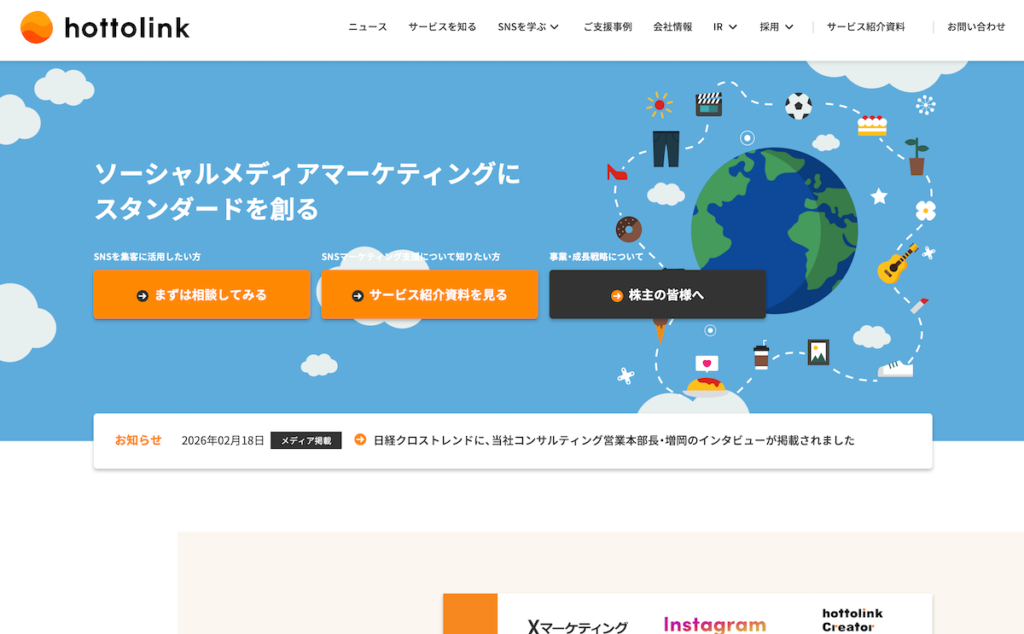1024x634 pixels.
Task: Open ご支援事例 in the navigation
Action: tap(607, 27)
